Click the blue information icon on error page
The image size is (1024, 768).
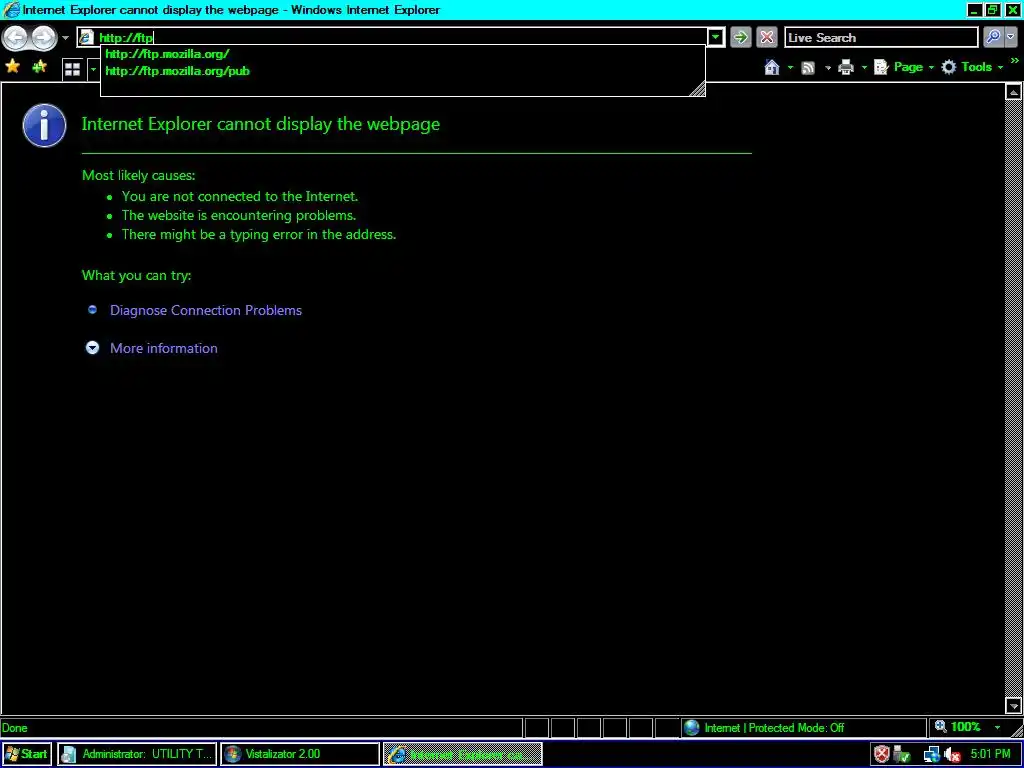click(44, 125)
